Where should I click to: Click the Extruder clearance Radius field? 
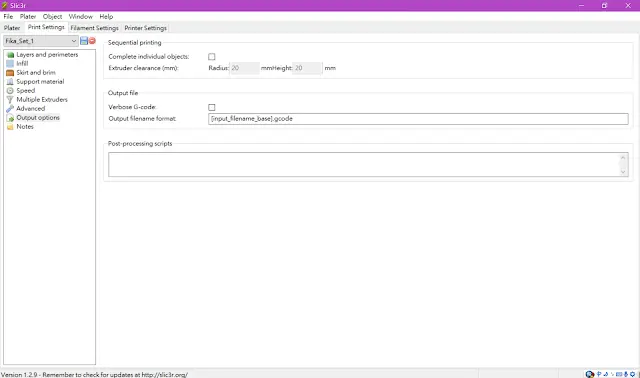pyautogui.click(x=244, y=68)
